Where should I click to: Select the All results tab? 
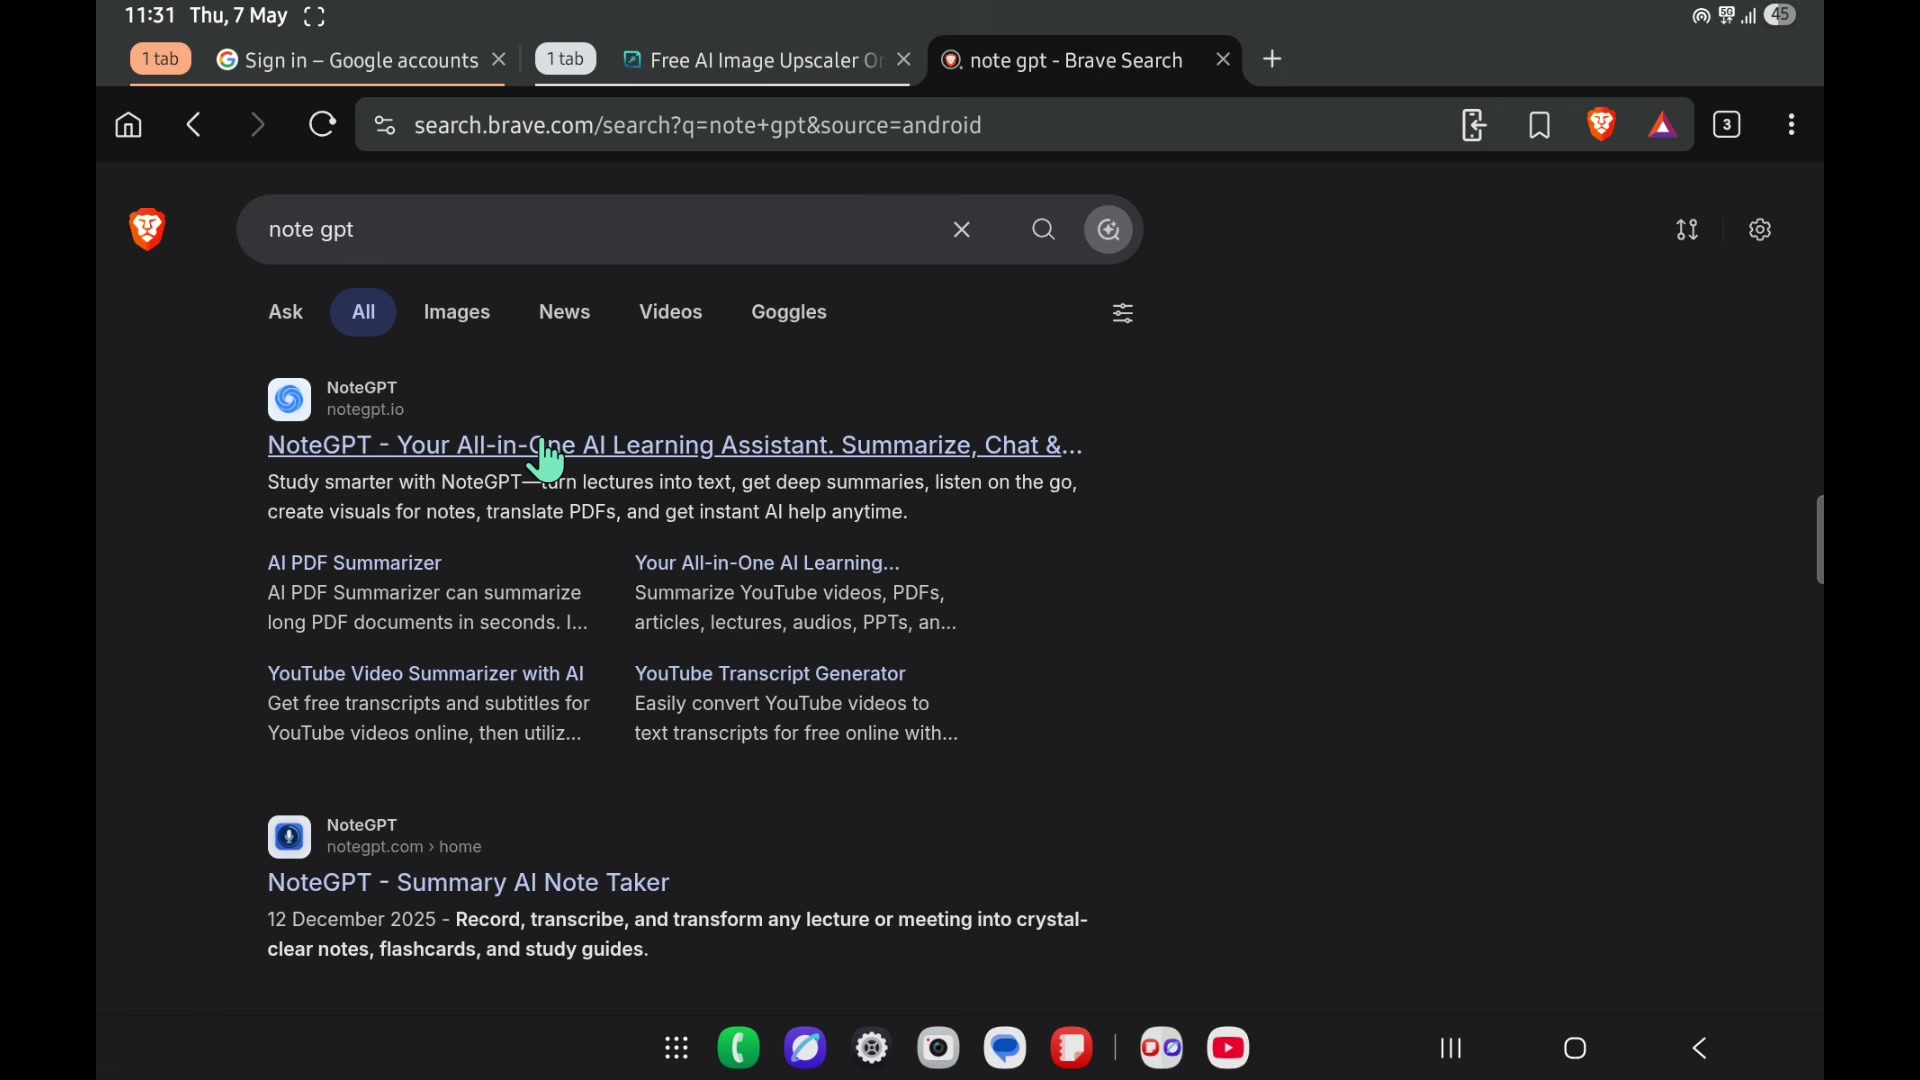(x=364, y=313)
